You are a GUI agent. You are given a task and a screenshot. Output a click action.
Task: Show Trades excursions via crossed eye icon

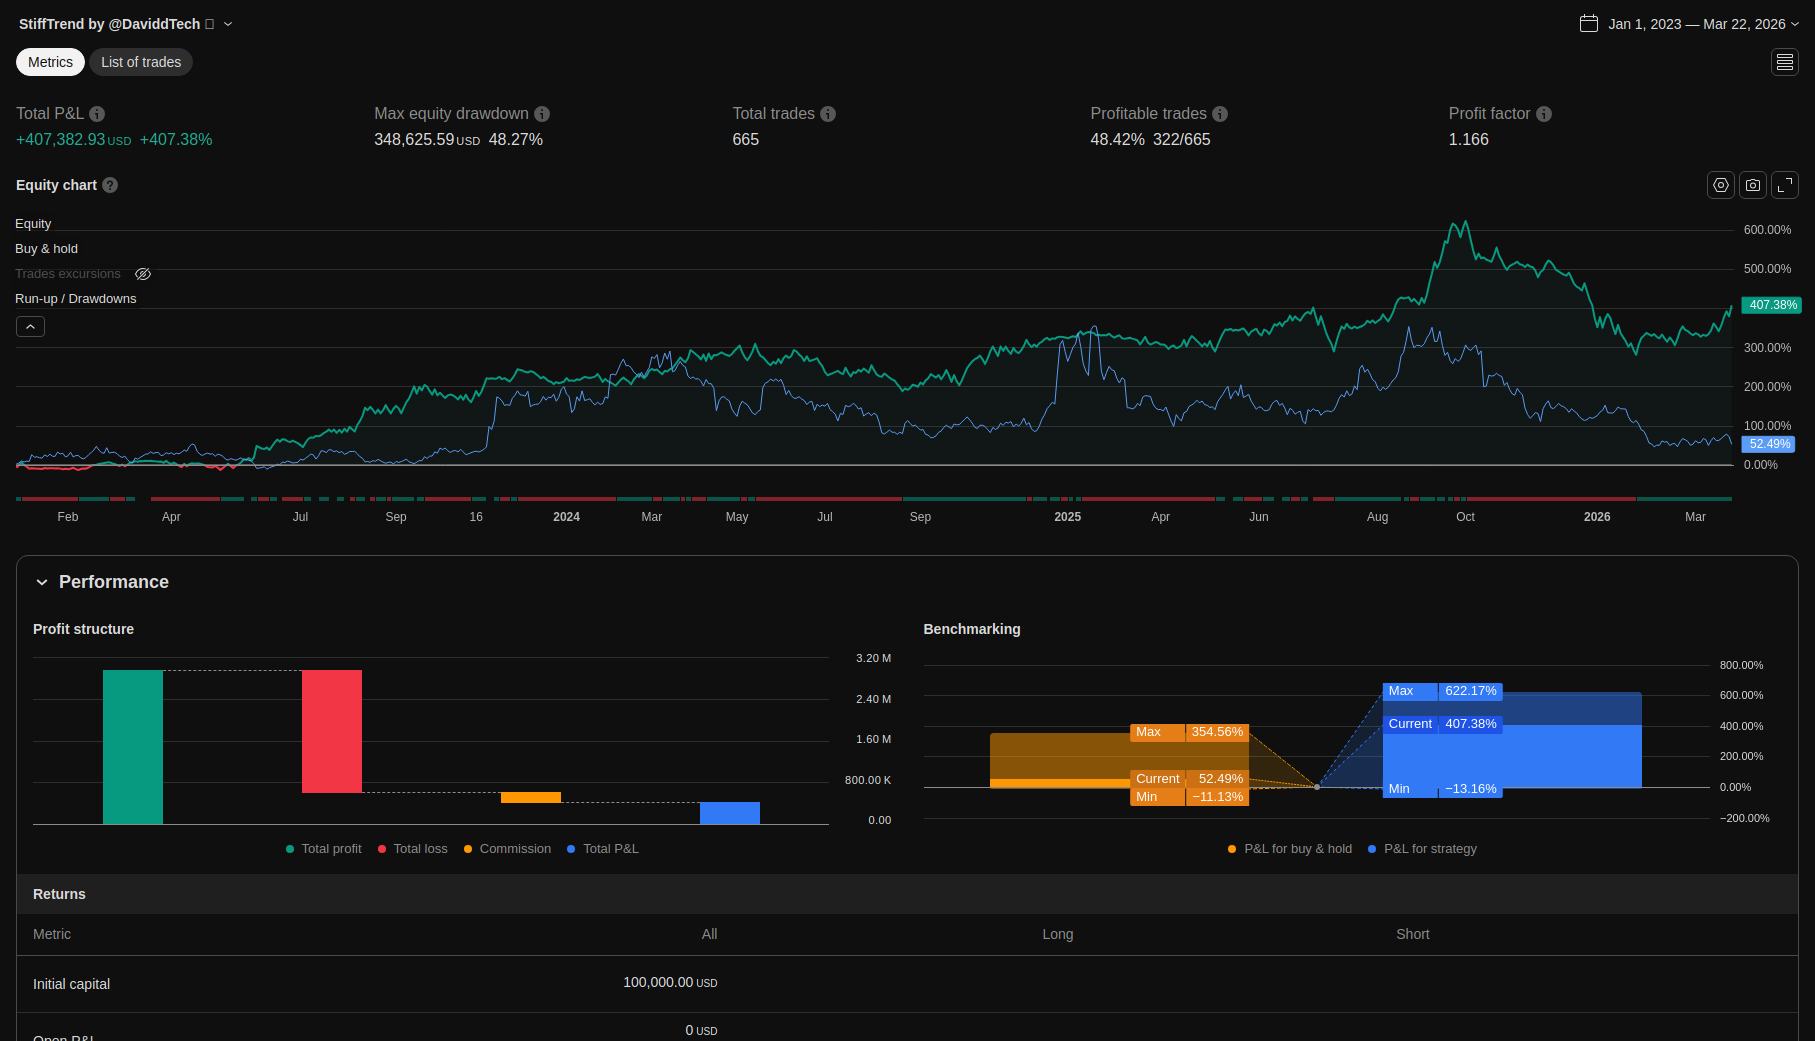pos(143,274)
